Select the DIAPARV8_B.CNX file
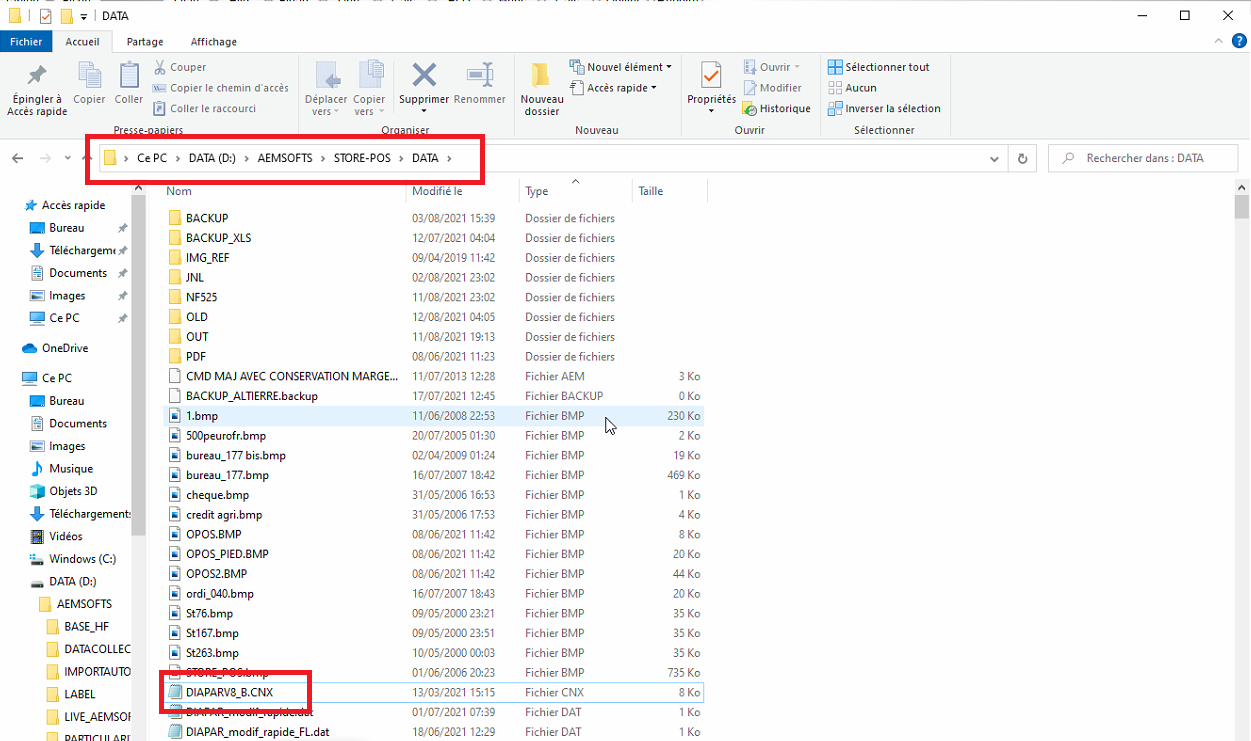This screenshot has height=741, width=1251. [x=229, y=692]
